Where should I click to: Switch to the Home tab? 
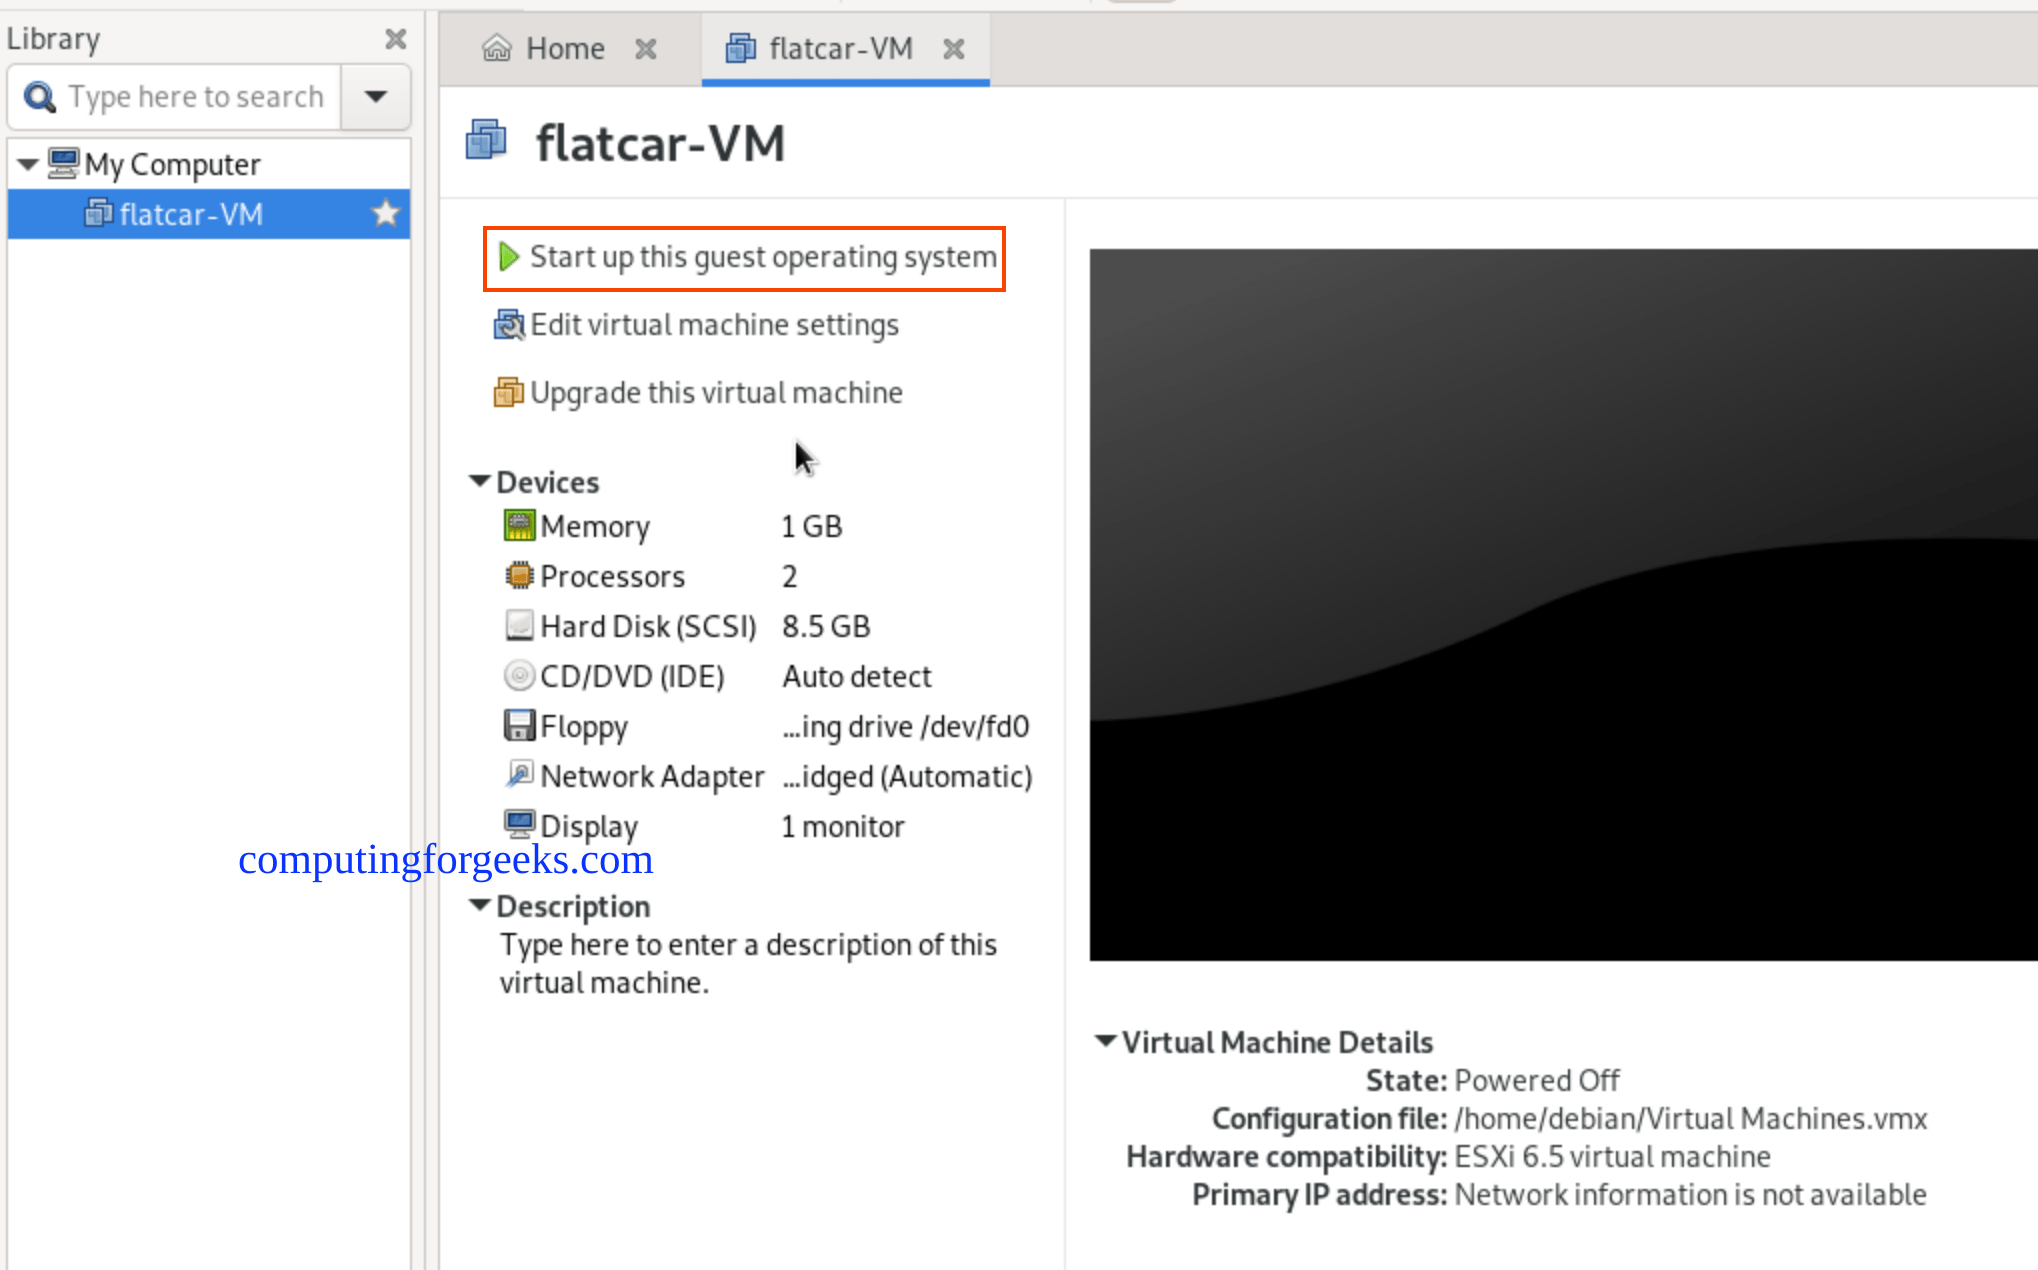tap(564, 48)
